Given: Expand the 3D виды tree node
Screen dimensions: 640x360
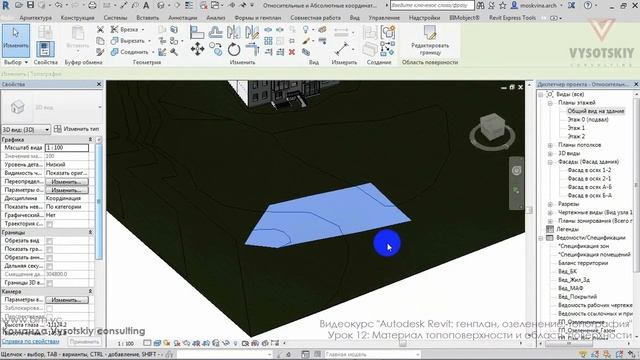Looking at the screenshot, I should pyautogui.click(x=550, y=153).
